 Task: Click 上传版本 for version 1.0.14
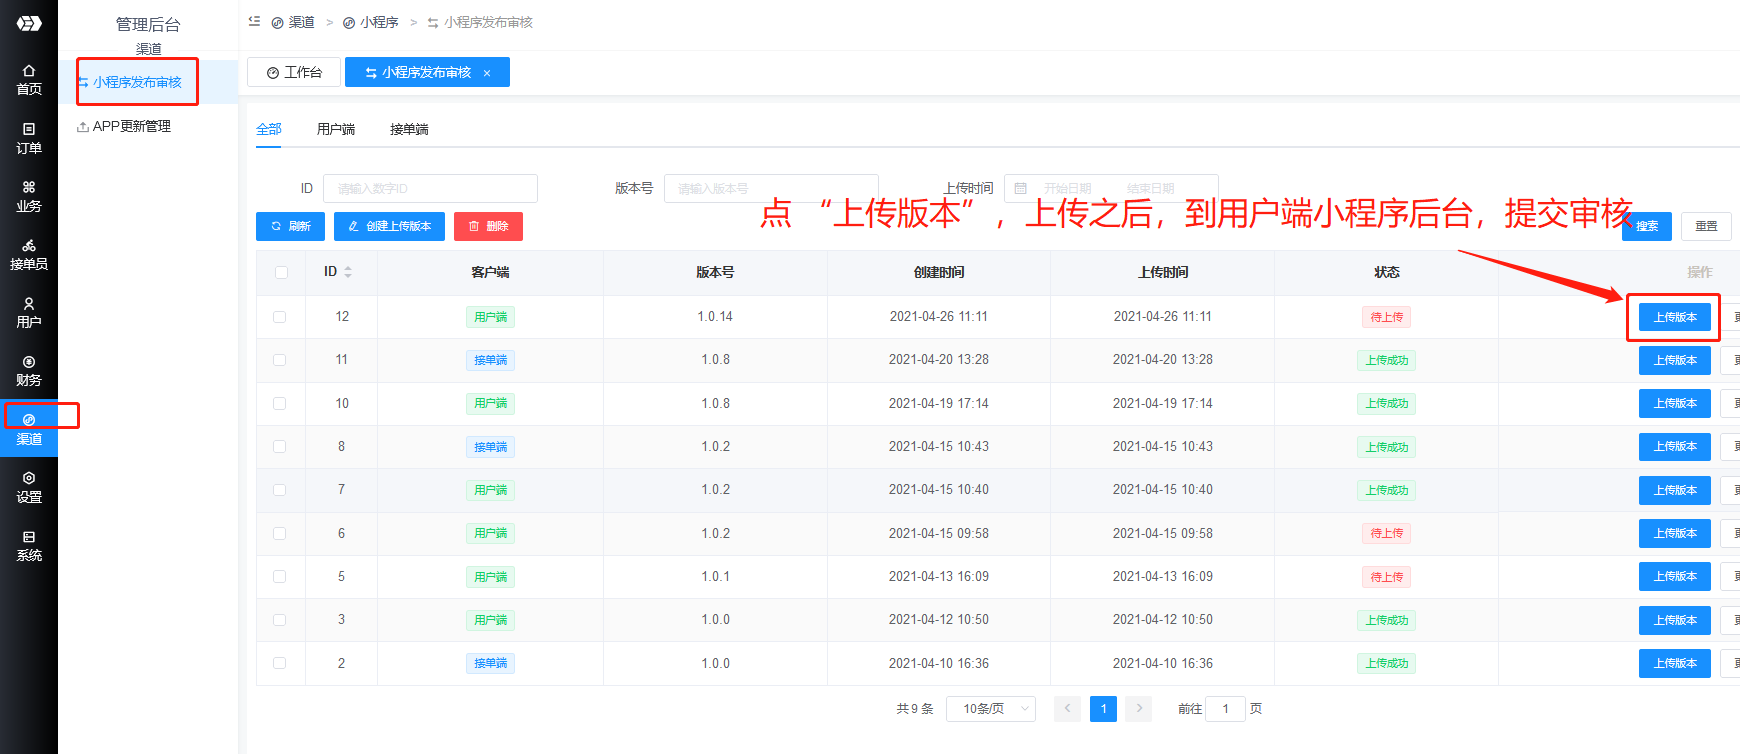point(1674,317)
